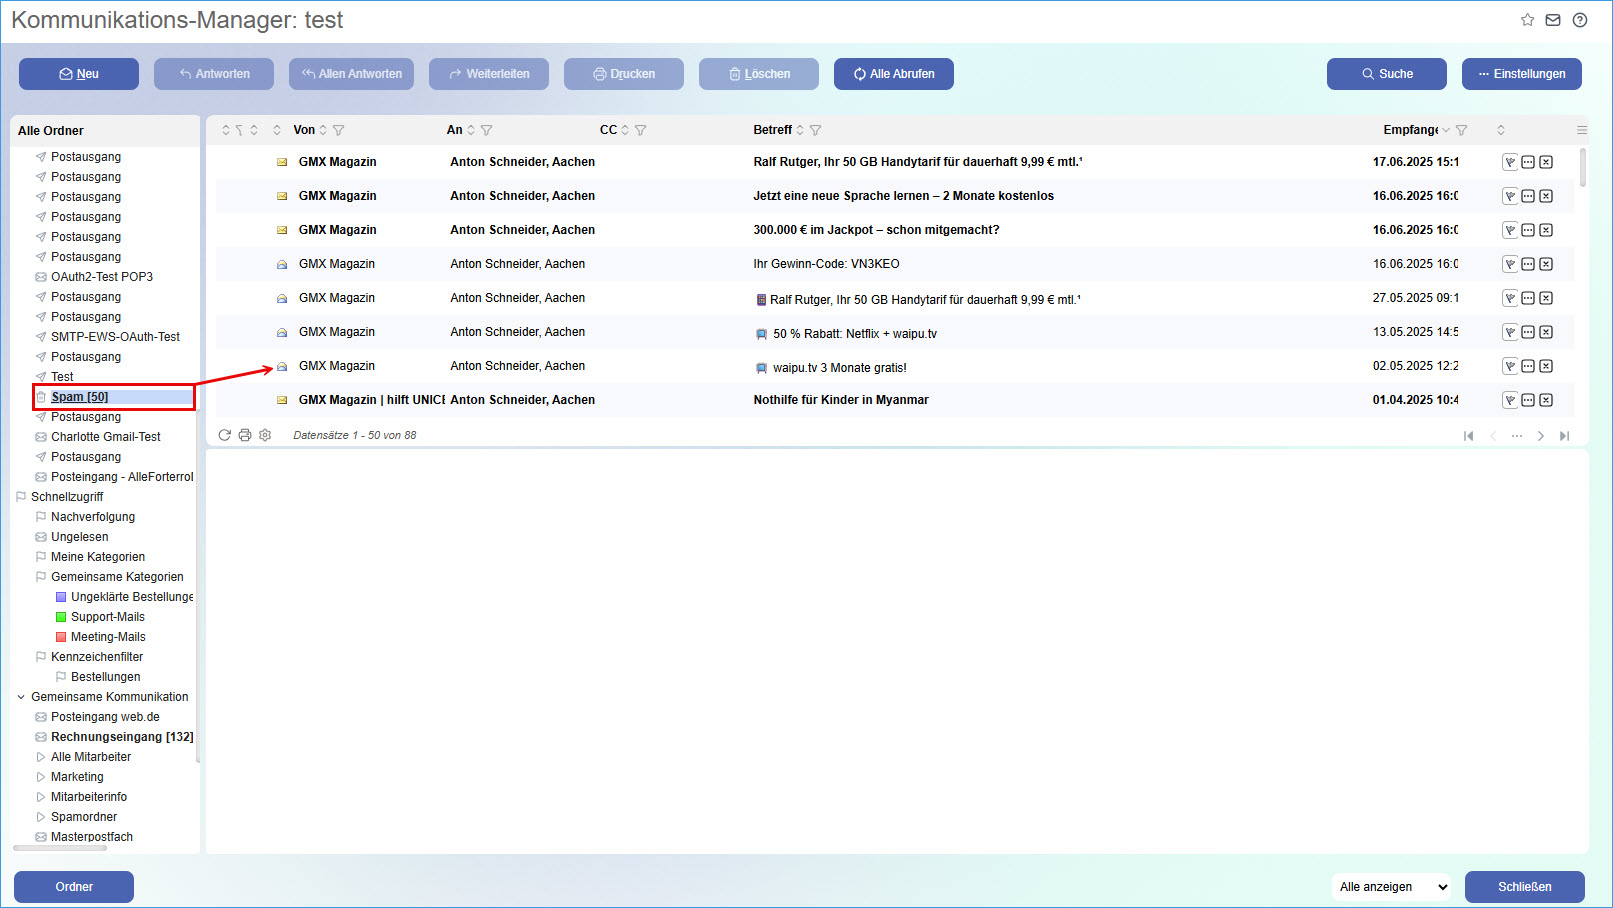
Task: Toggle the Von column filter funnel
Action: tap(339, 130)
